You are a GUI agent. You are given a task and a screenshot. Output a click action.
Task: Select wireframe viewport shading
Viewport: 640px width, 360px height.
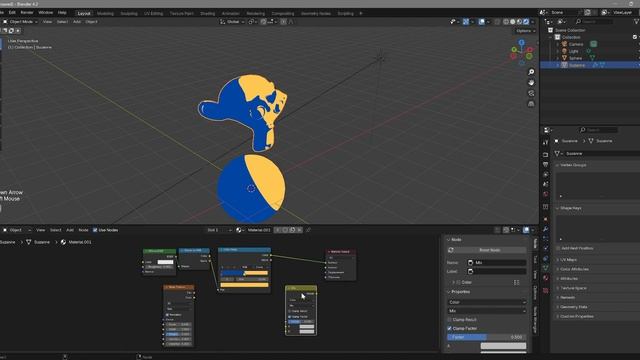point(506,22)
